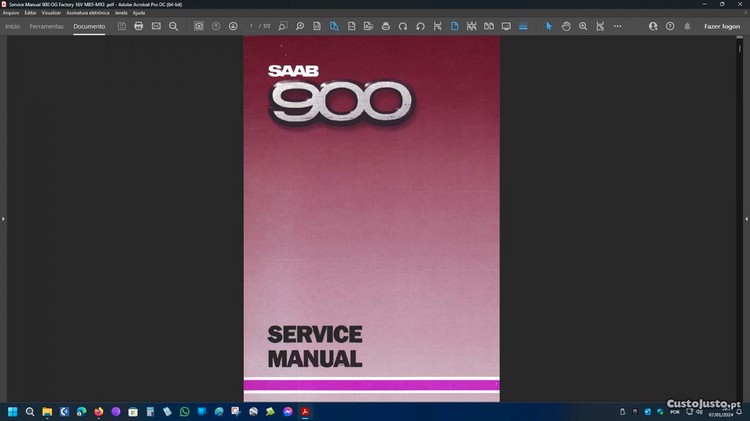Click the page number input field
750x421 pixels.
pyautogui.click(x=253, y=26)
